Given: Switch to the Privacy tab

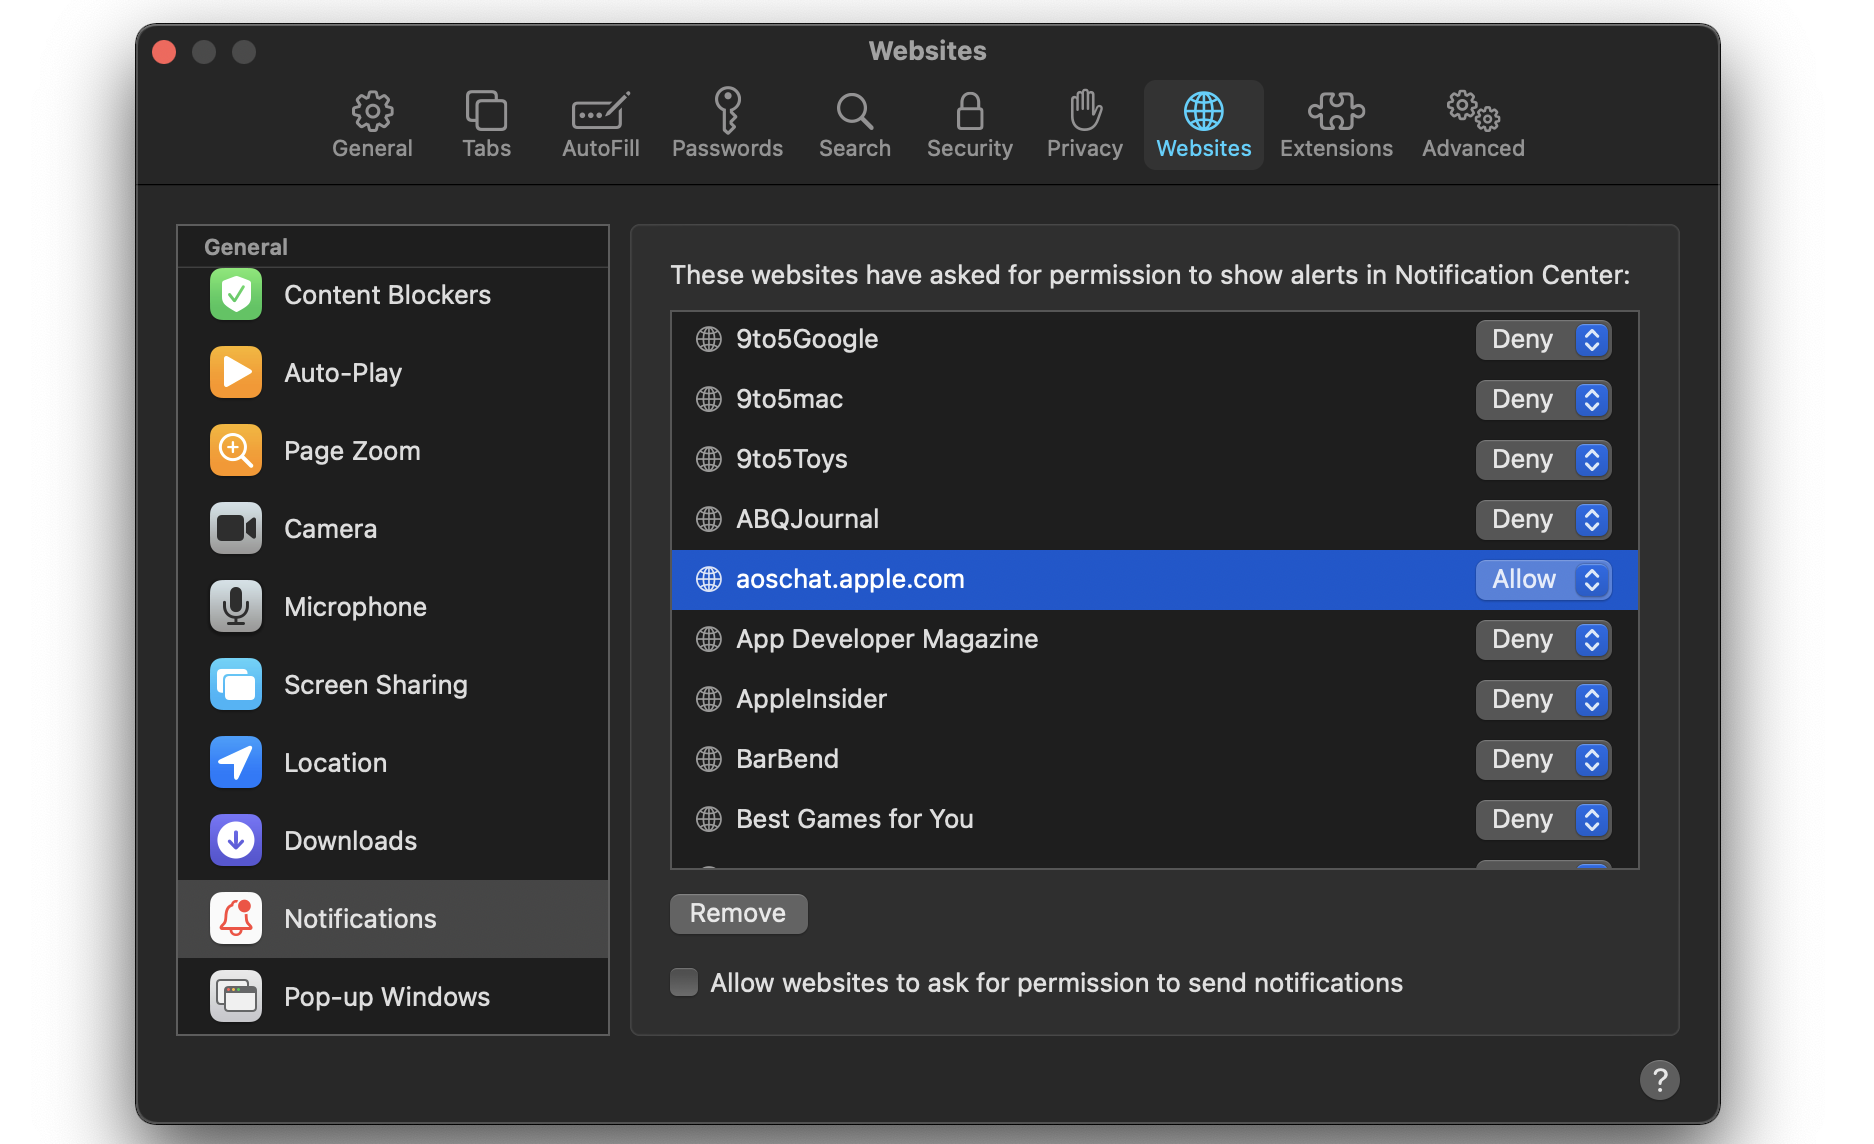Looking at the screenshot, I should [1084, 125].
